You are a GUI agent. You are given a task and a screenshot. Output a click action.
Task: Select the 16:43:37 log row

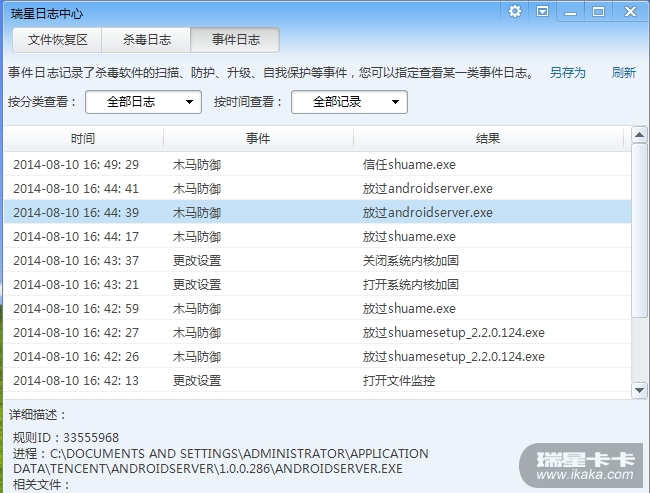click(x=318, y=261)
